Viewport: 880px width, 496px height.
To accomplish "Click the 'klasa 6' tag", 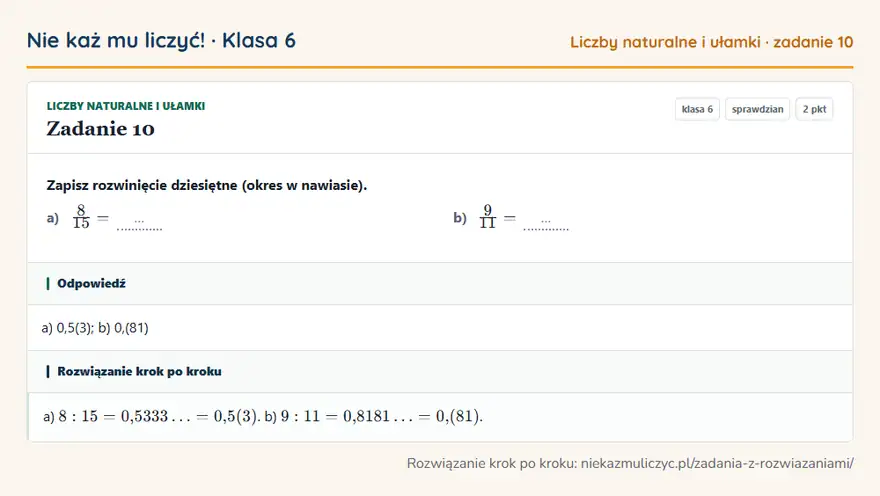I will click(x=697, y=109).
